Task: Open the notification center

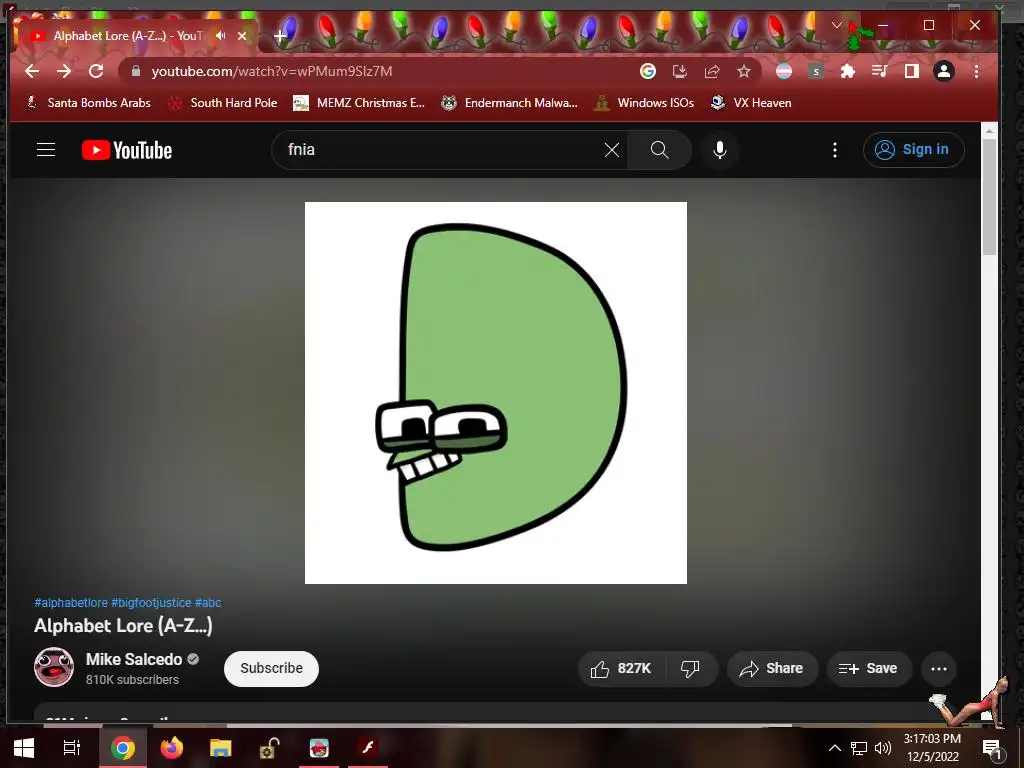Action: coord(992,748)
